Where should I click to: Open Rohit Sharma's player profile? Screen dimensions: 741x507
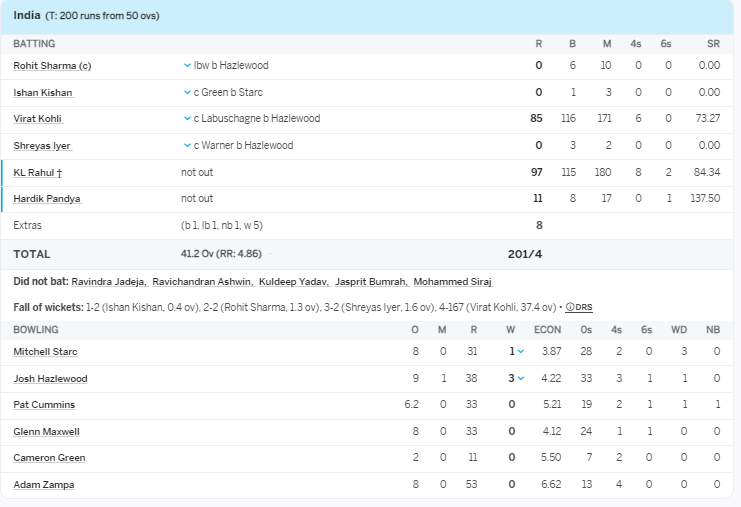51,66
